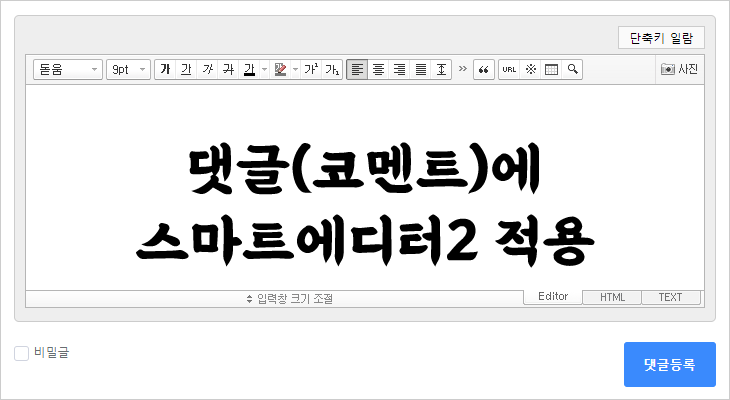The width and height of the screenshot is (730, 400).
Task: Toggle bold text formatting
Action: click(165, 70)
